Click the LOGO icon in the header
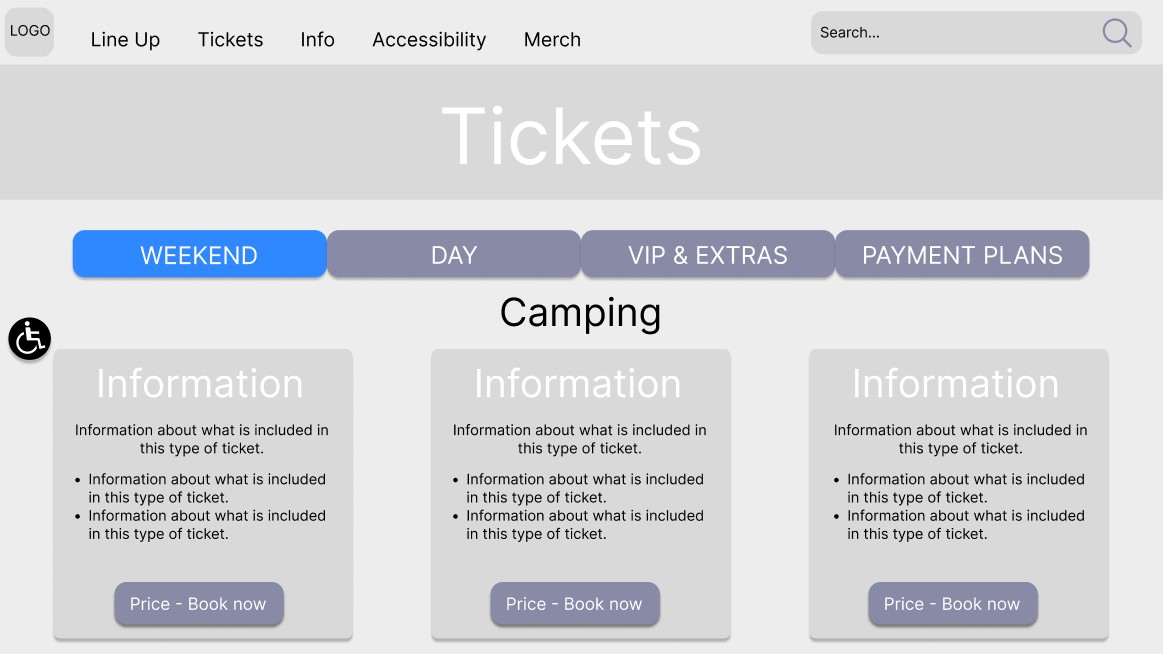 pyautogui.click(x=29, y=31)
